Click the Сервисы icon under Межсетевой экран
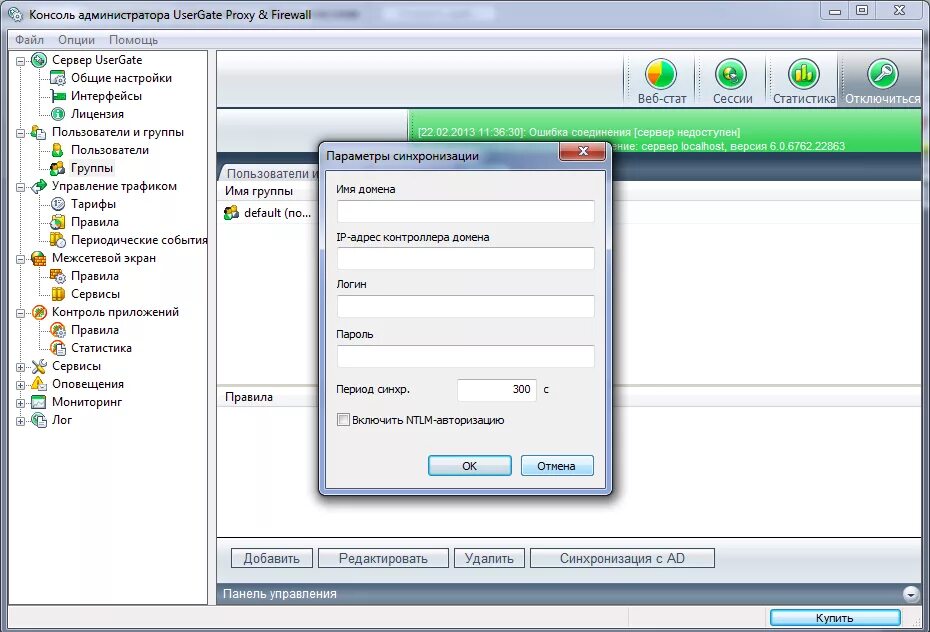The width and height of the screenshot is (930, 632). (58, 294)
